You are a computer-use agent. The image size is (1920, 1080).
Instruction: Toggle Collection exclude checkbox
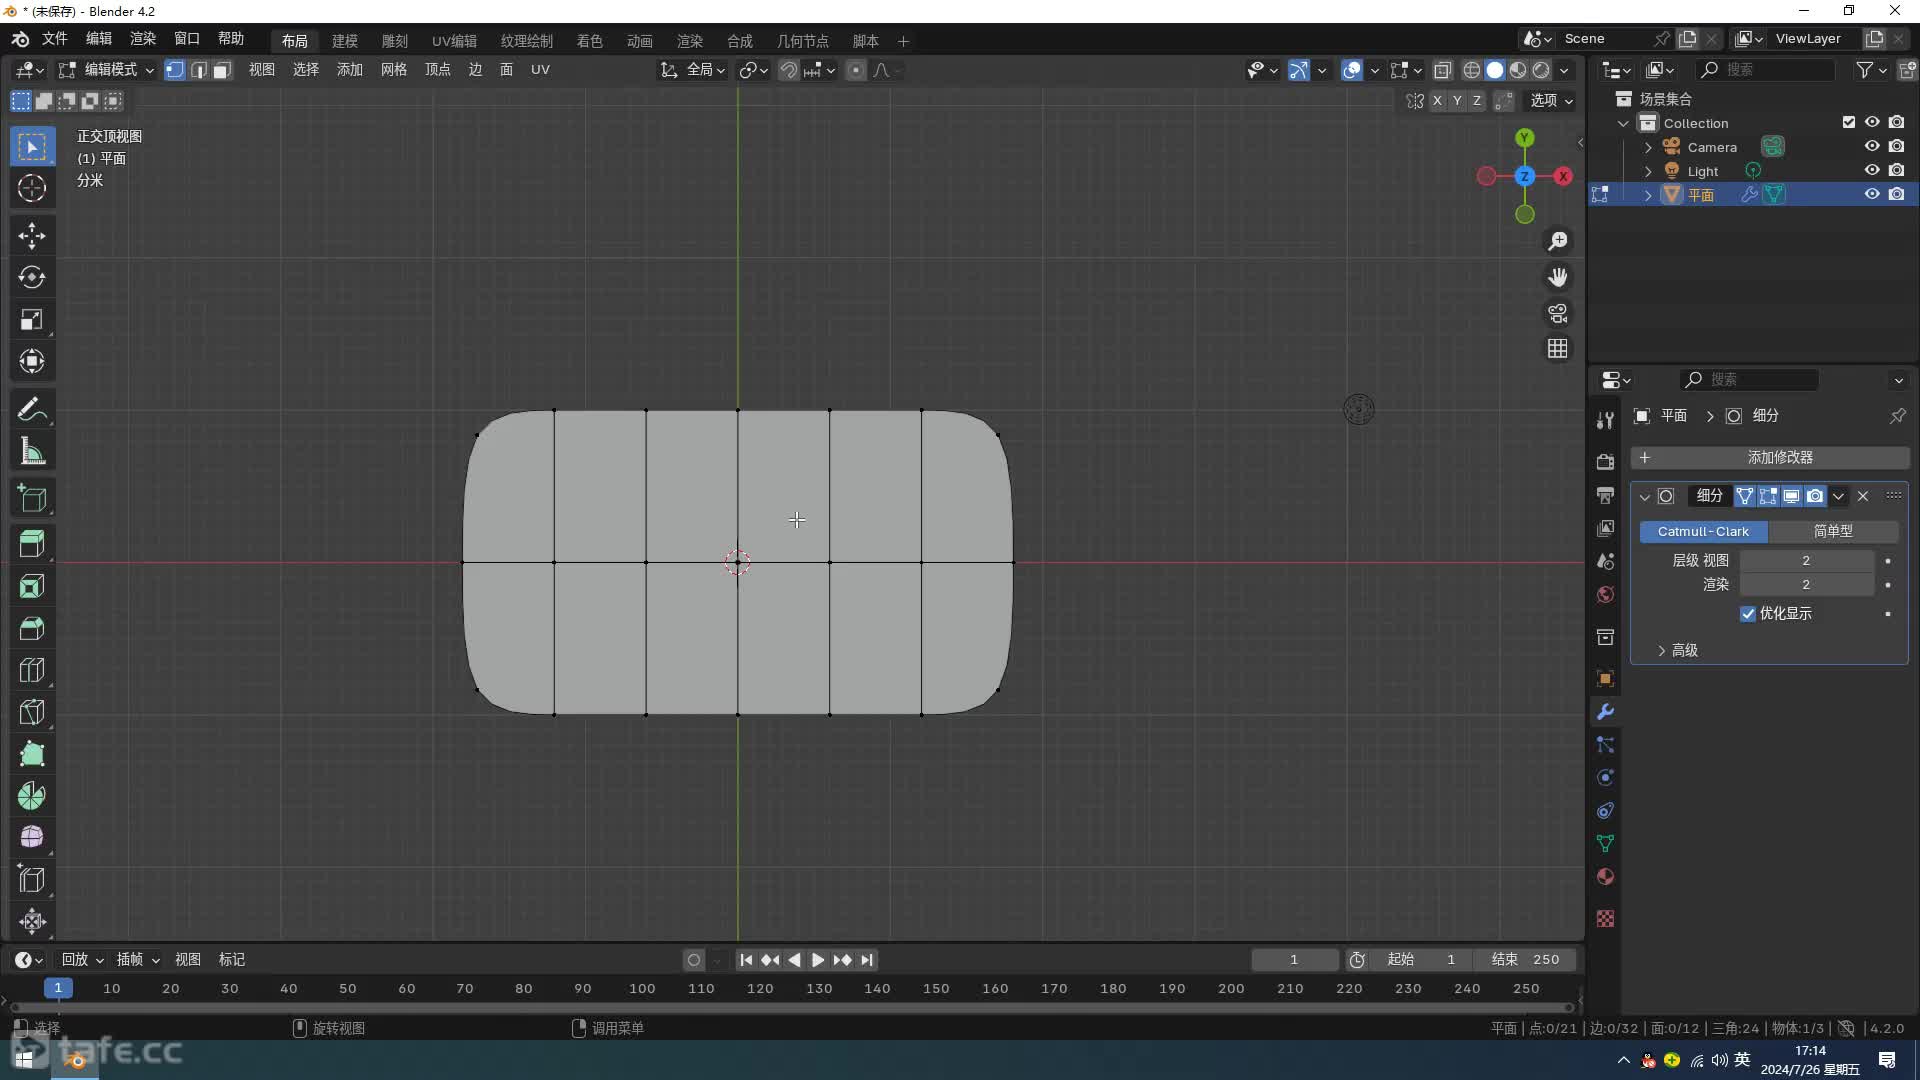pos(1848,122)
